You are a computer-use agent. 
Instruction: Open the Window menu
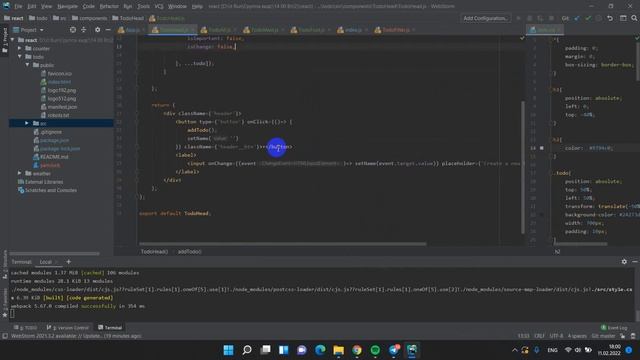point(177,7)
